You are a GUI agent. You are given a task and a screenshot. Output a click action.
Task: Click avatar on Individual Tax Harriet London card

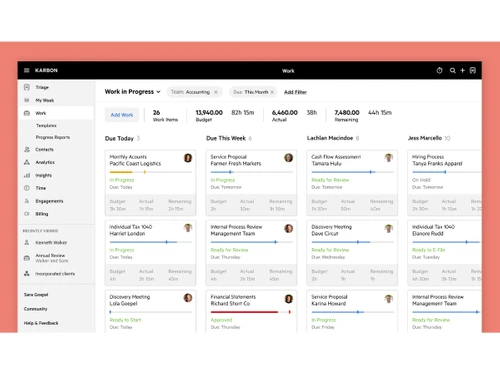coord(188,228)
